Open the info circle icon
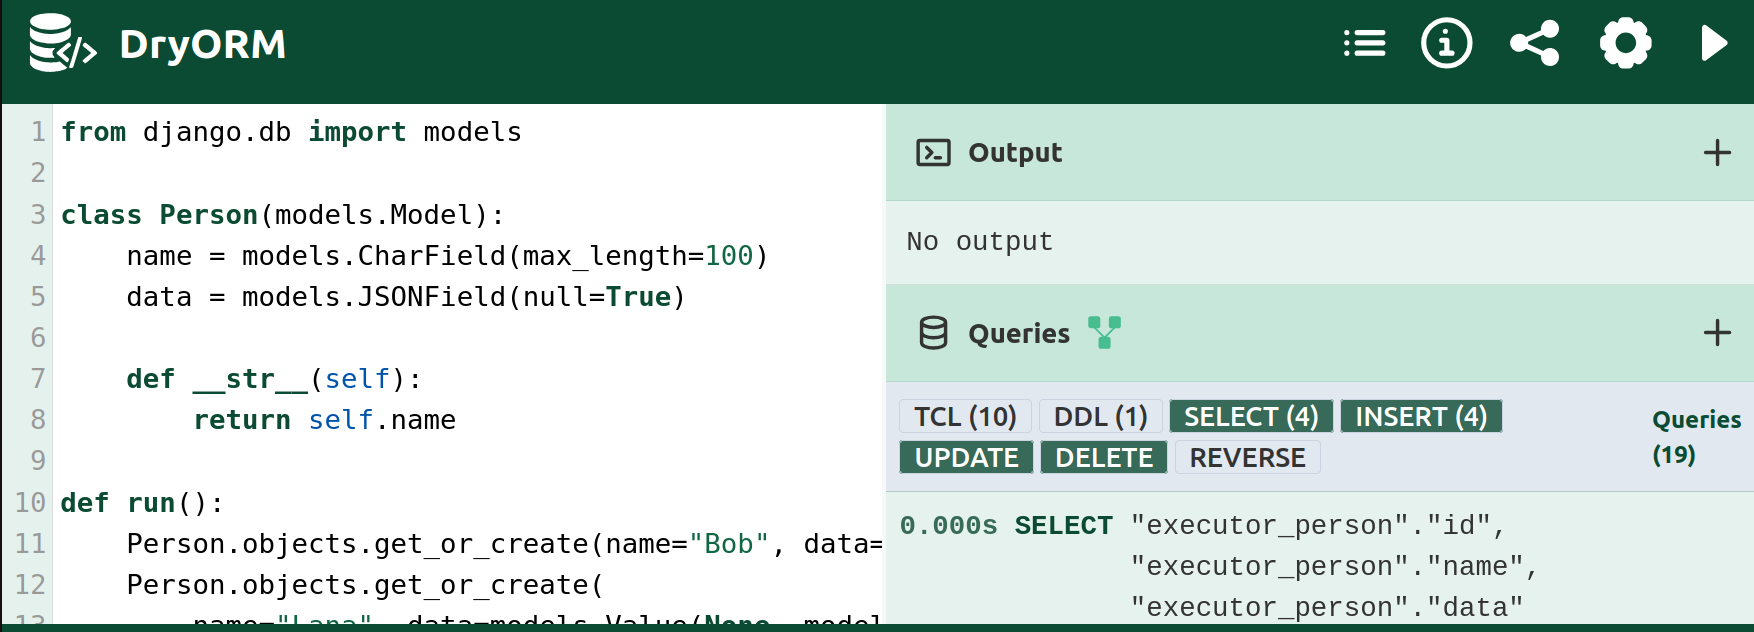 pyautogui.click(x=1446, y=44)
